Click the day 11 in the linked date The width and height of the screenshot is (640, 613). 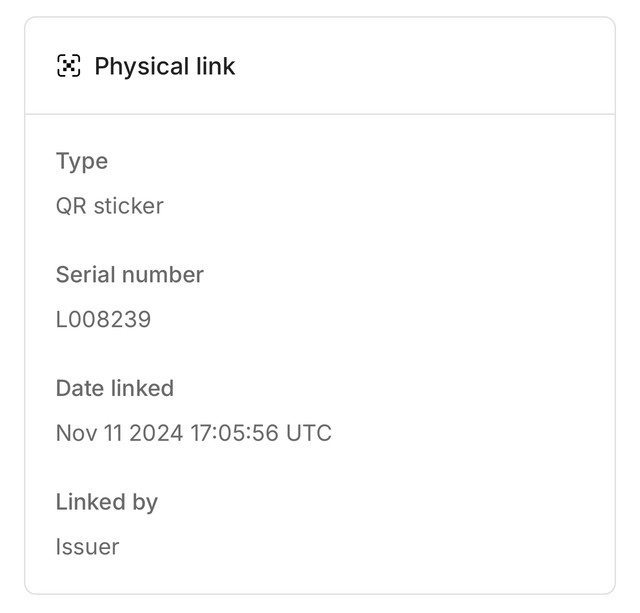click(x=113, y=433)
